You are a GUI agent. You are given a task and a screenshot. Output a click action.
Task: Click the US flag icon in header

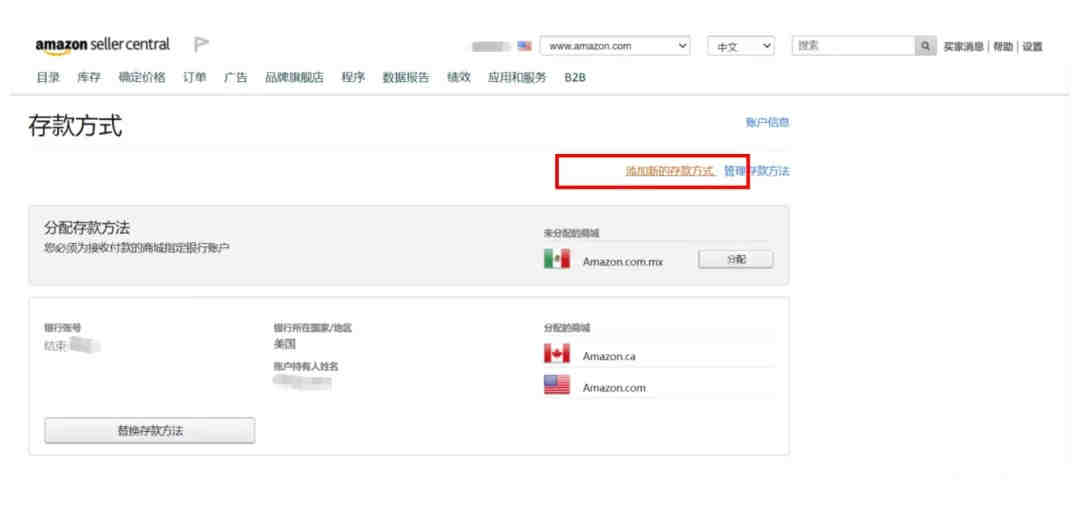click(525, 46)
